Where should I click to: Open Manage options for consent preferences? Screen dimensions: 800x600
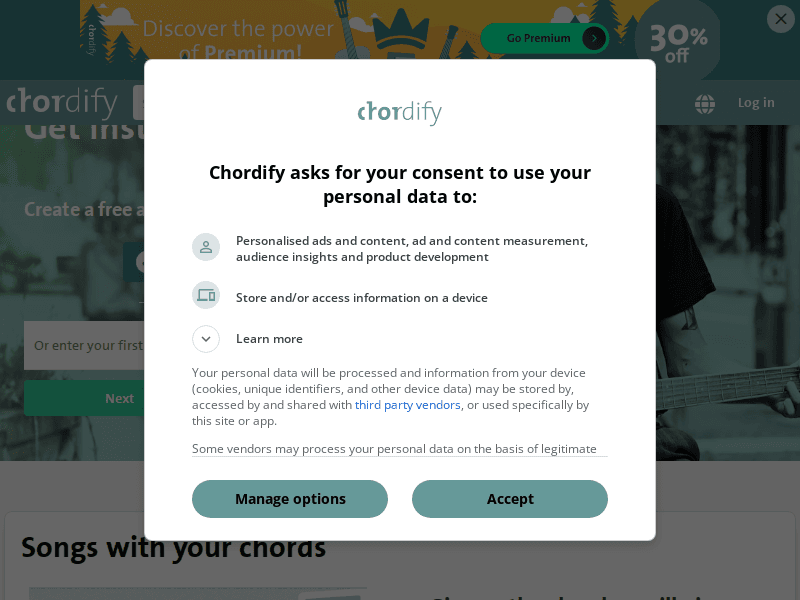(289, 499)
